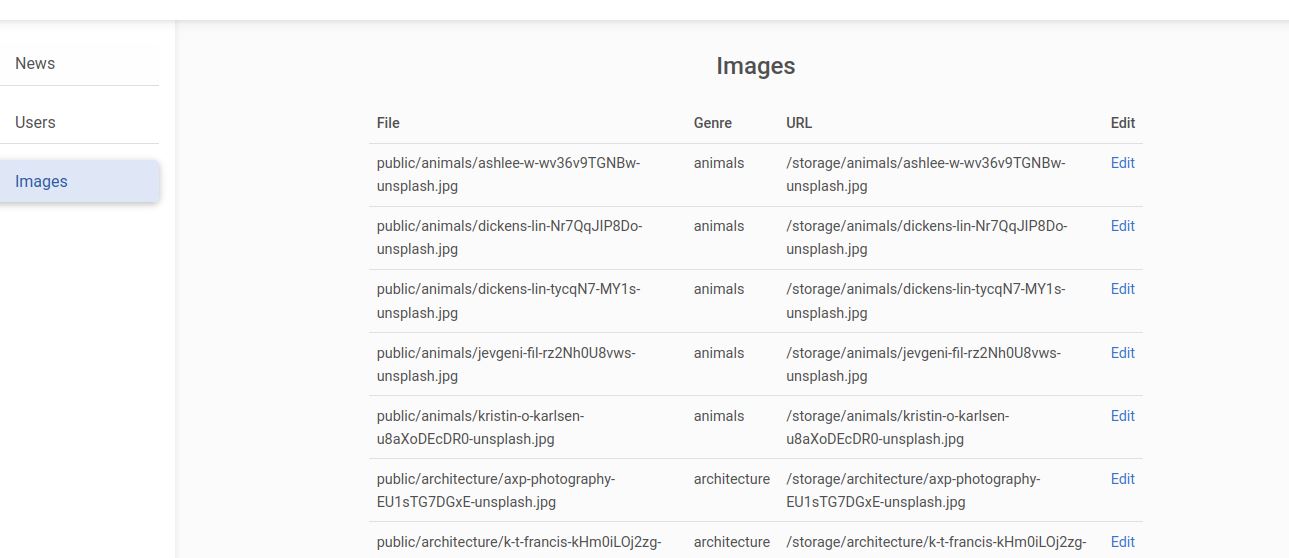This screenshot has width=1289, height=558.
Task: Select the /storage/architecture/axp-photography URL cell
Action: (x=913, y=490)
